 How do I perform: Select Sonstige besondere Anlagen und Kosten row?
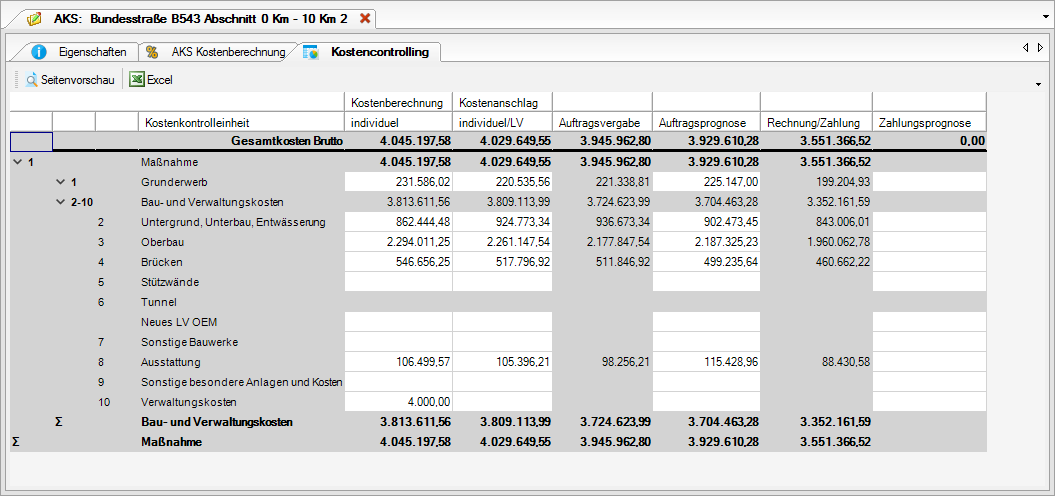[242, 382]
